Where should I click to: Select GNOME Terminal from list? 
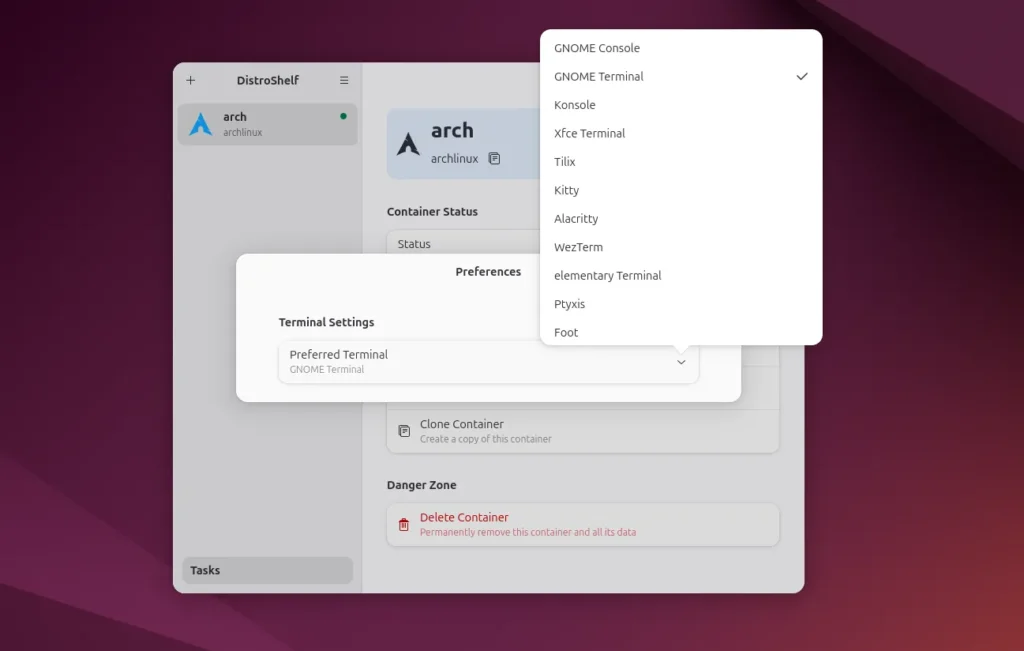(x=681, y=76)
